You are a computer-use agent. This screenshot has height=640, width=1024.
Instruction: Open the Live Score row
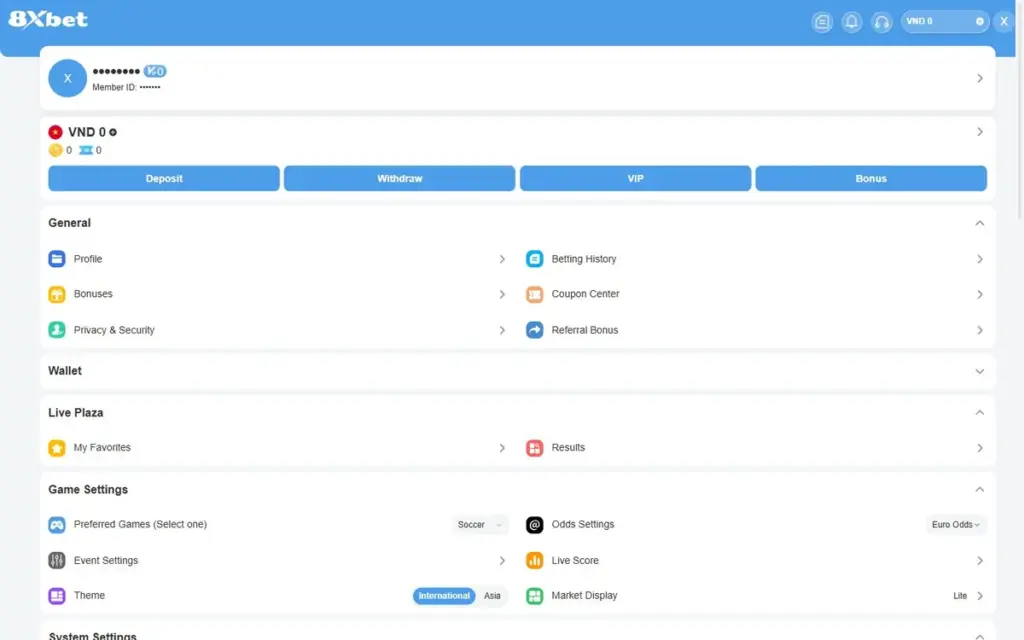756,560
